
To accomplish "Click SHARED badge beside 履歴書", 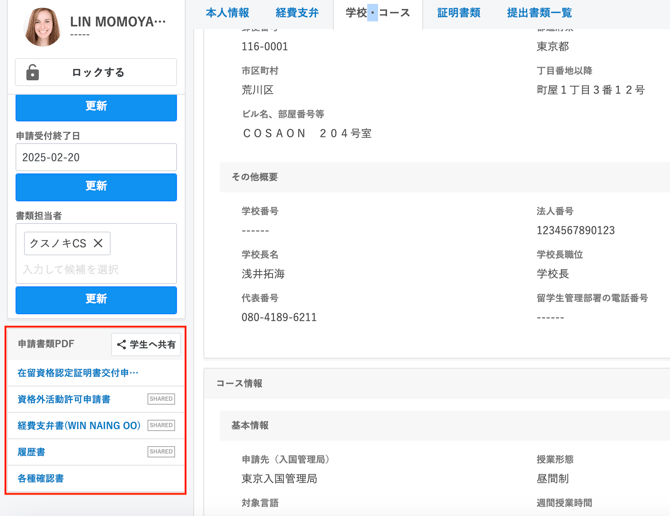I will (161, 452).
